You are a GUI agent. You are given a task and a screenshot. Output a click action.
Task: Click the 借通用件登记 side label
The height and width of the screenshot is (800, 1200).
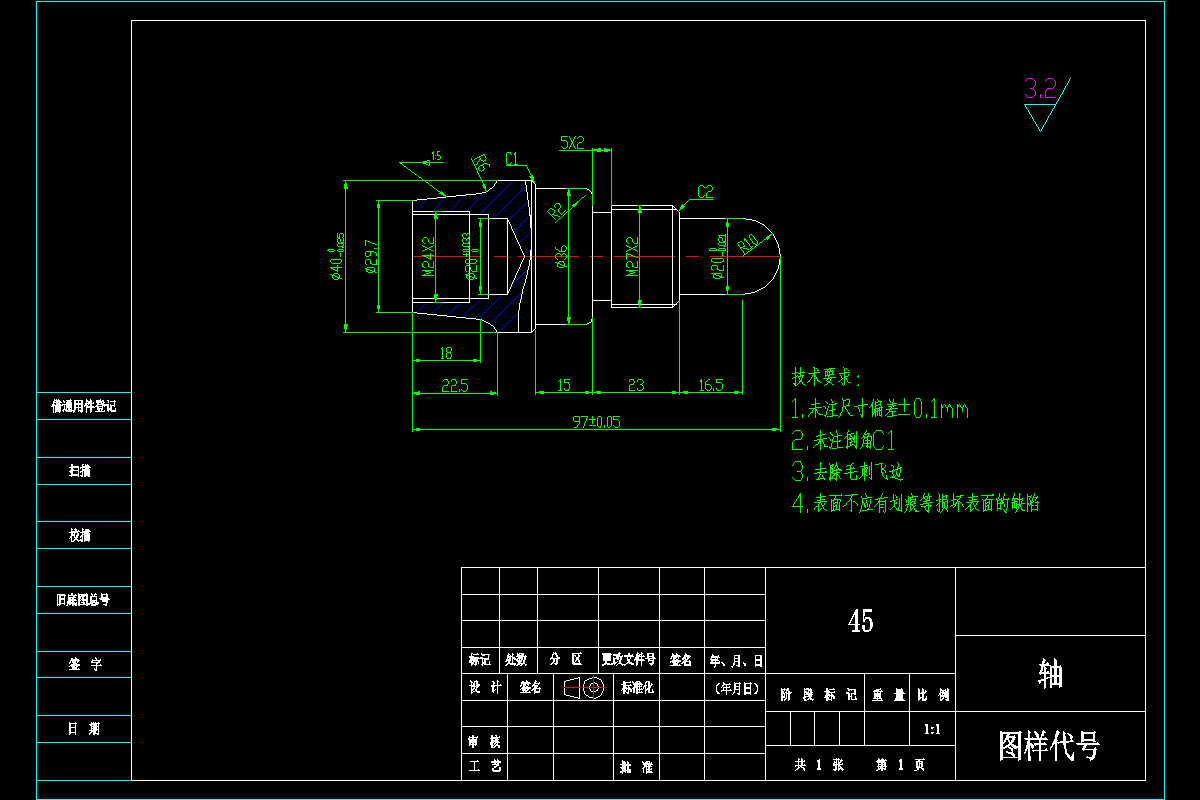(84, 406)
